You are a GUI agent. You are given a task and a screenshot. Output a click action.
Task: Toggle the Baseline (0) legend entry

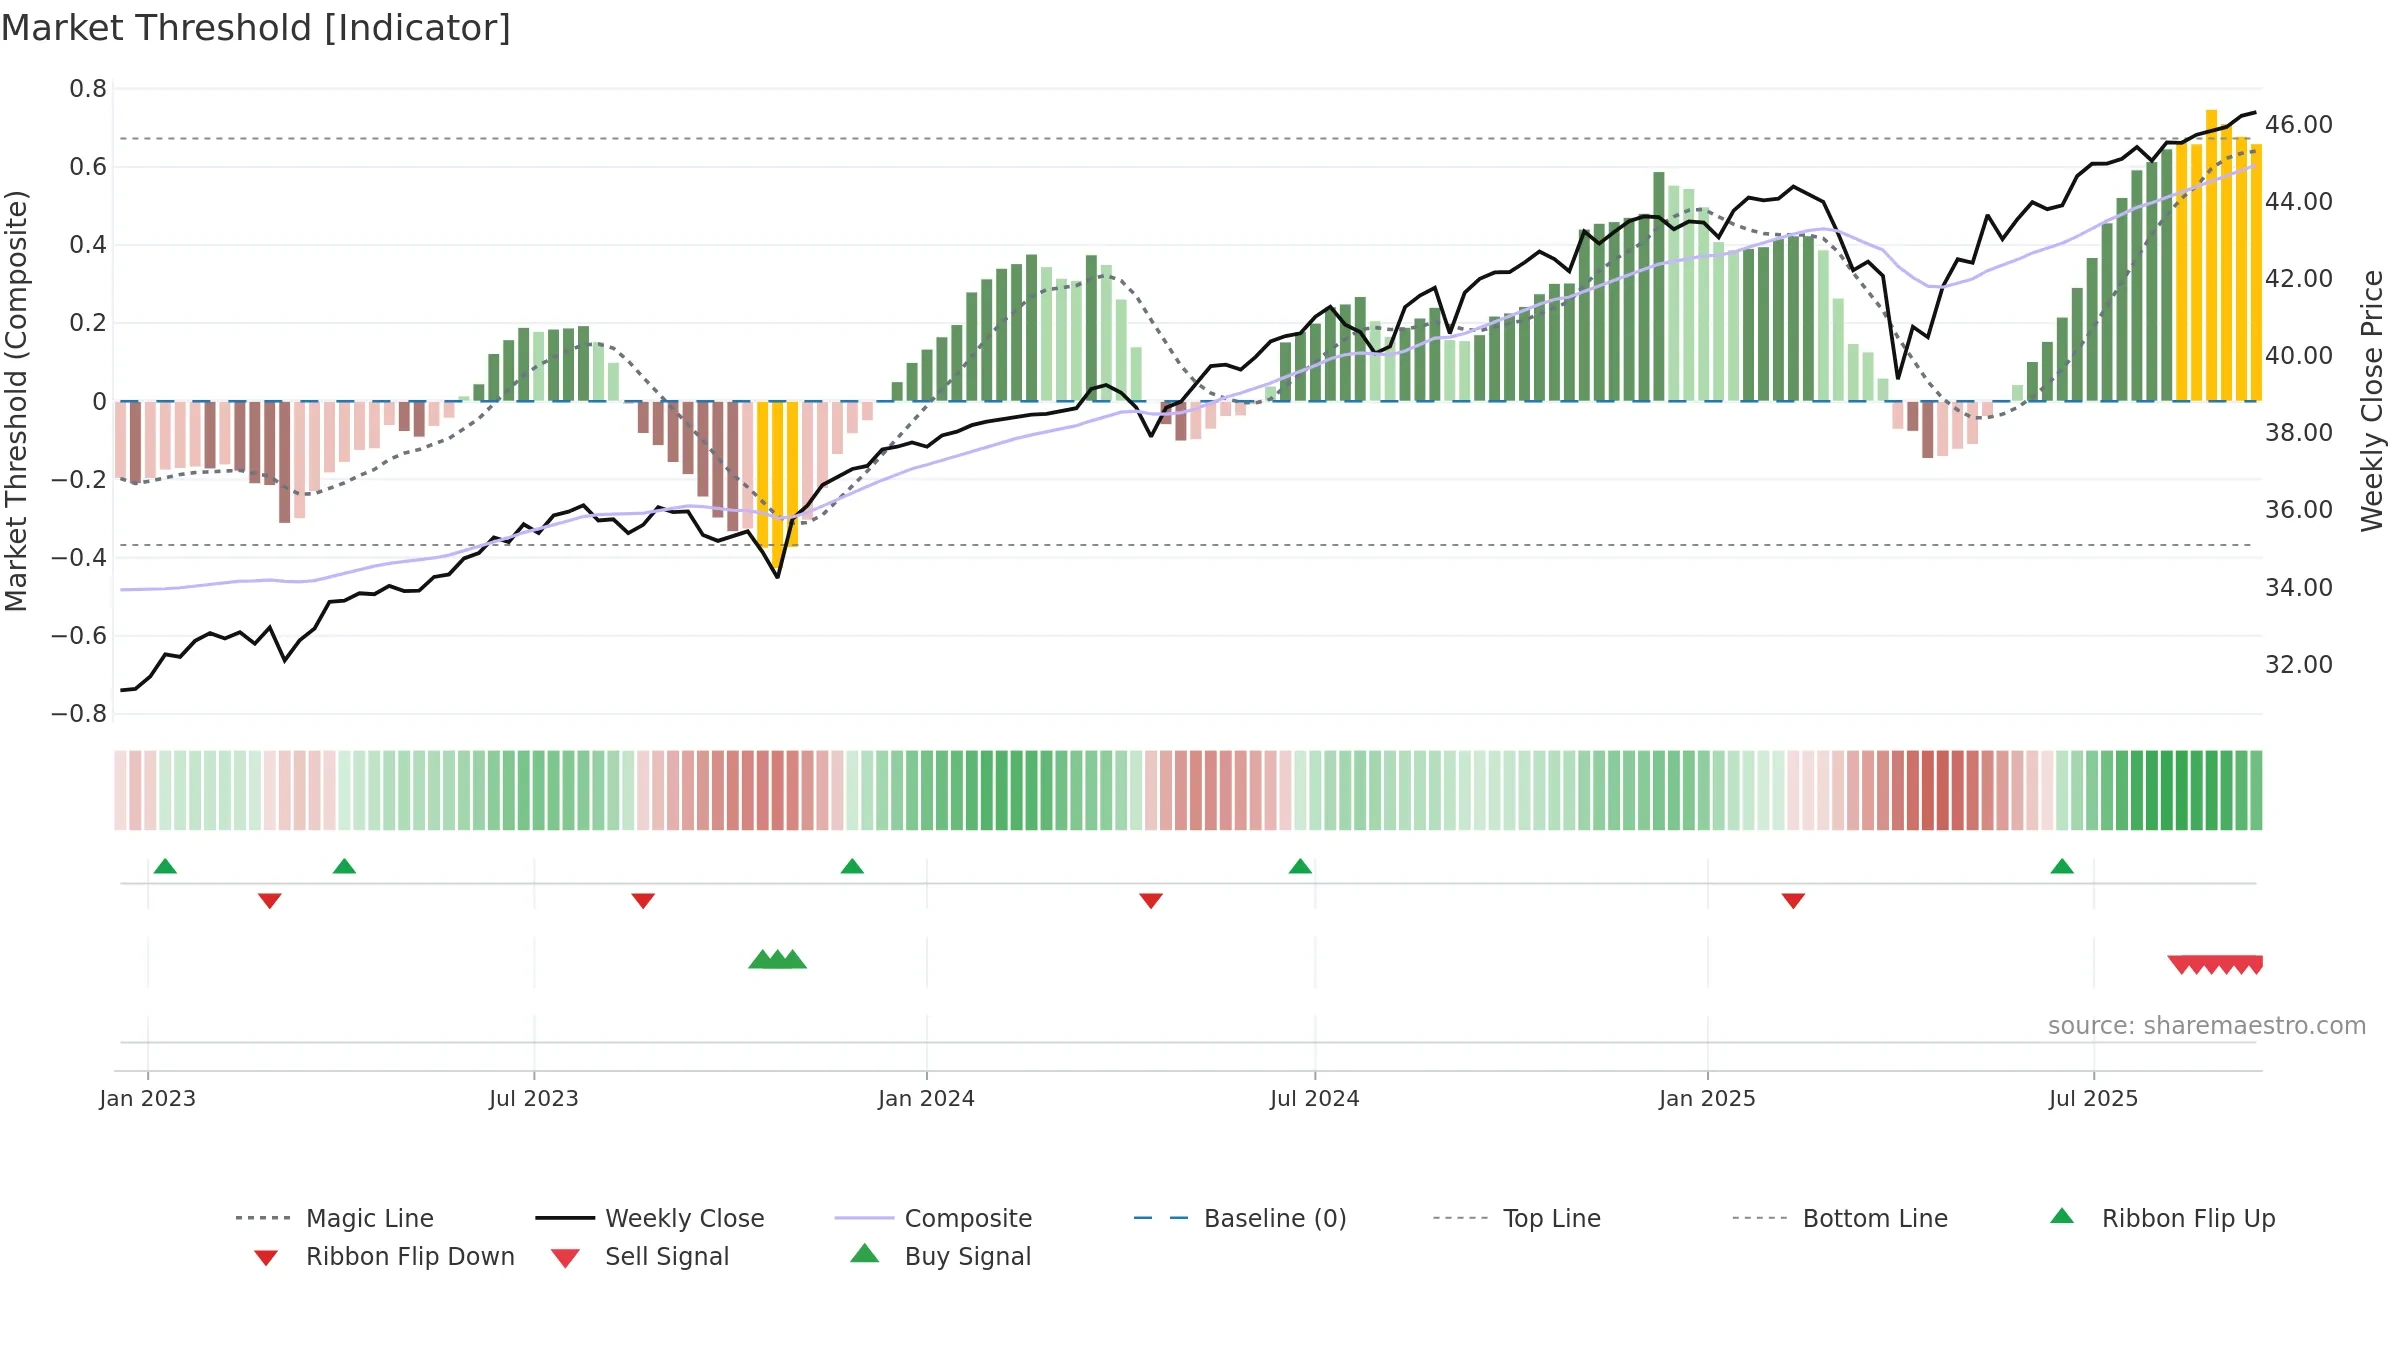tap(1240, 1218)
